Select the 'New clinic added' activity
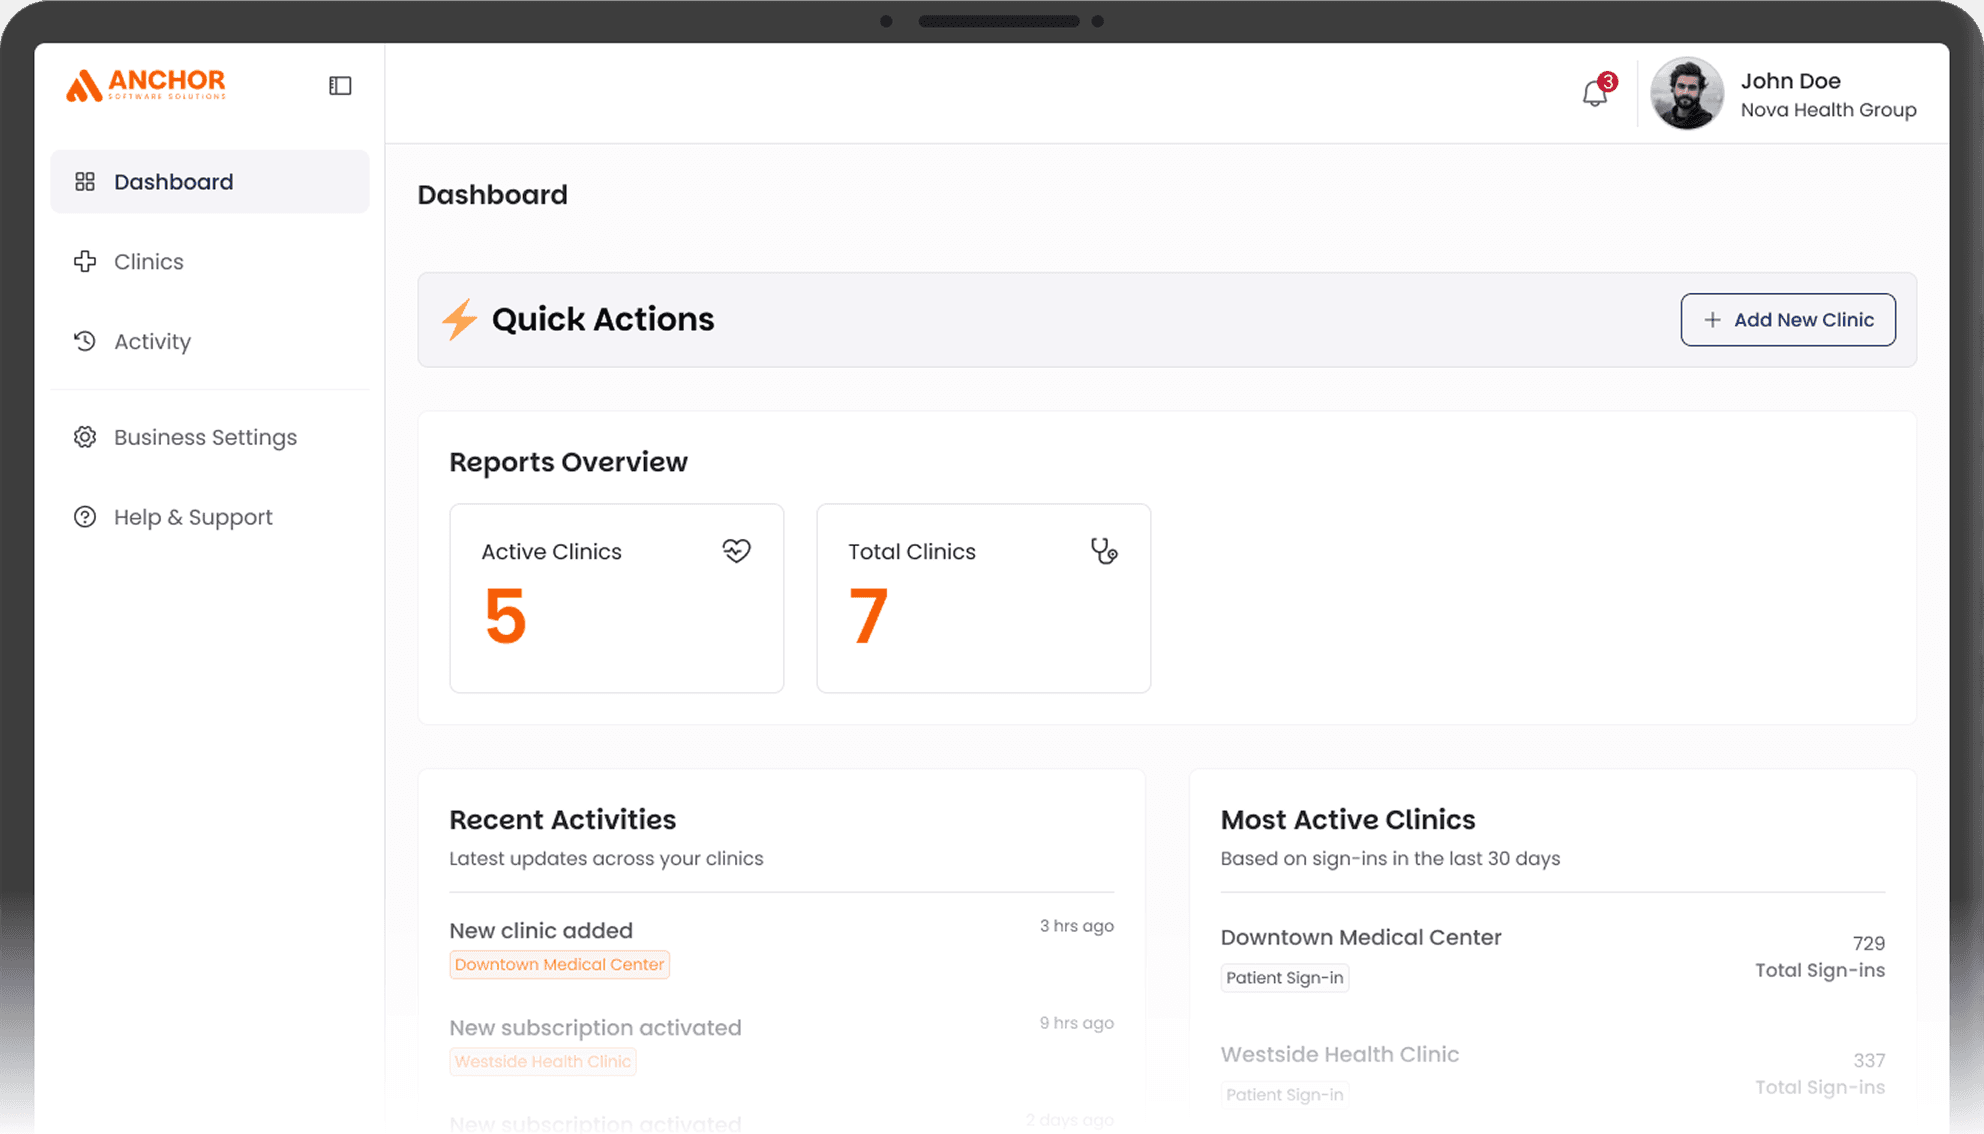This screenshot has width=1984, height=1134. click(782, 946)
